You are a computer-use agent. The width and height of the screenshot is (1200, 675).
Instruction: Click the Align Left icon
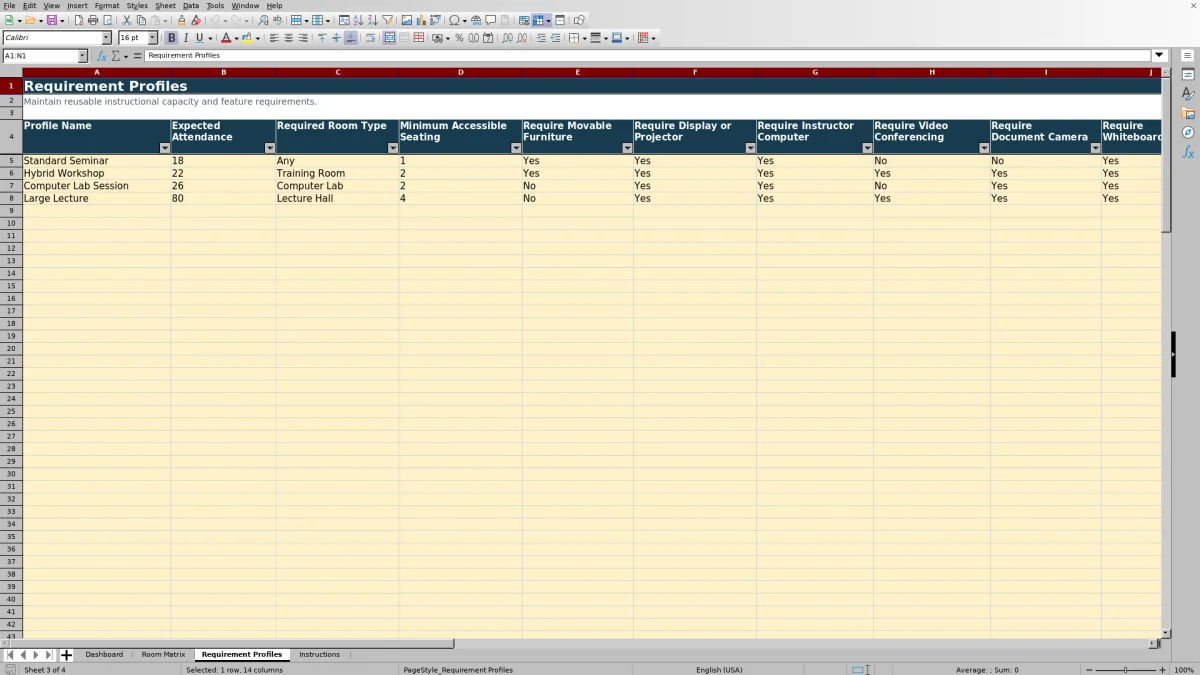[274, 38]
